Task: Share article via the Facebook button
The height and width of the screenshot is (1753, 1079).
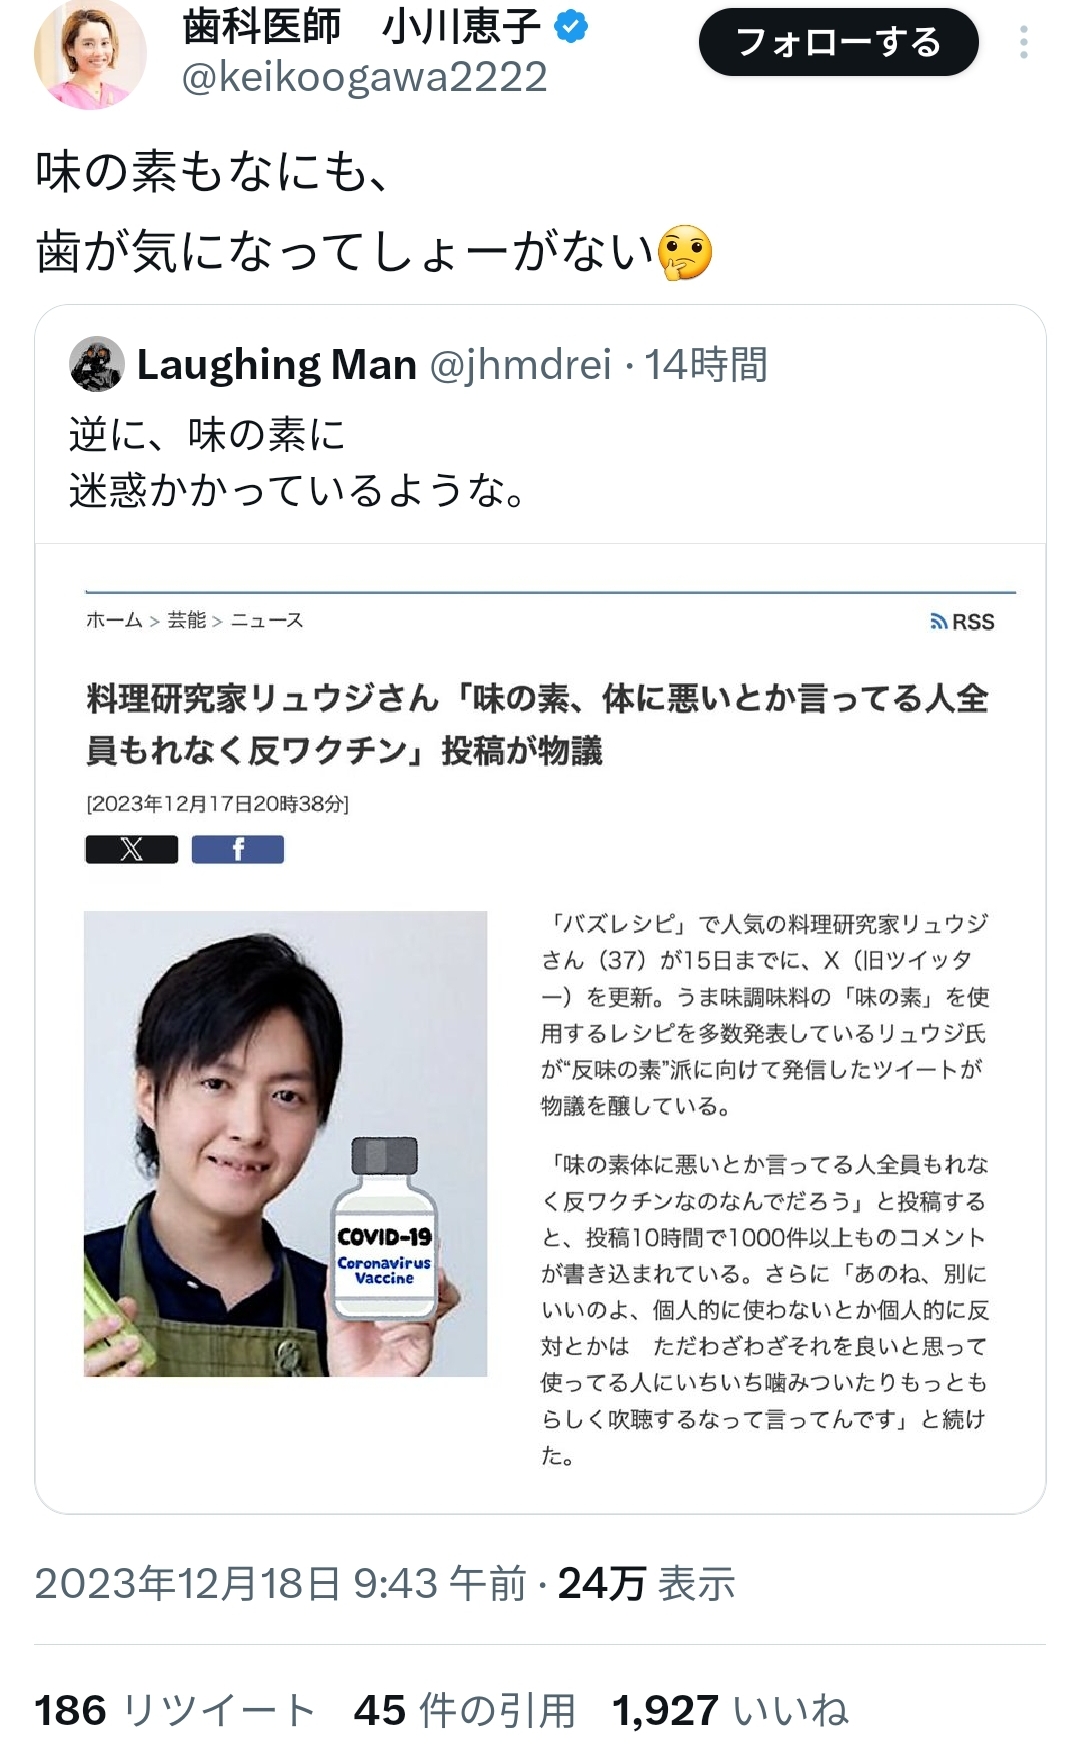Action: (x=238, y=849)
